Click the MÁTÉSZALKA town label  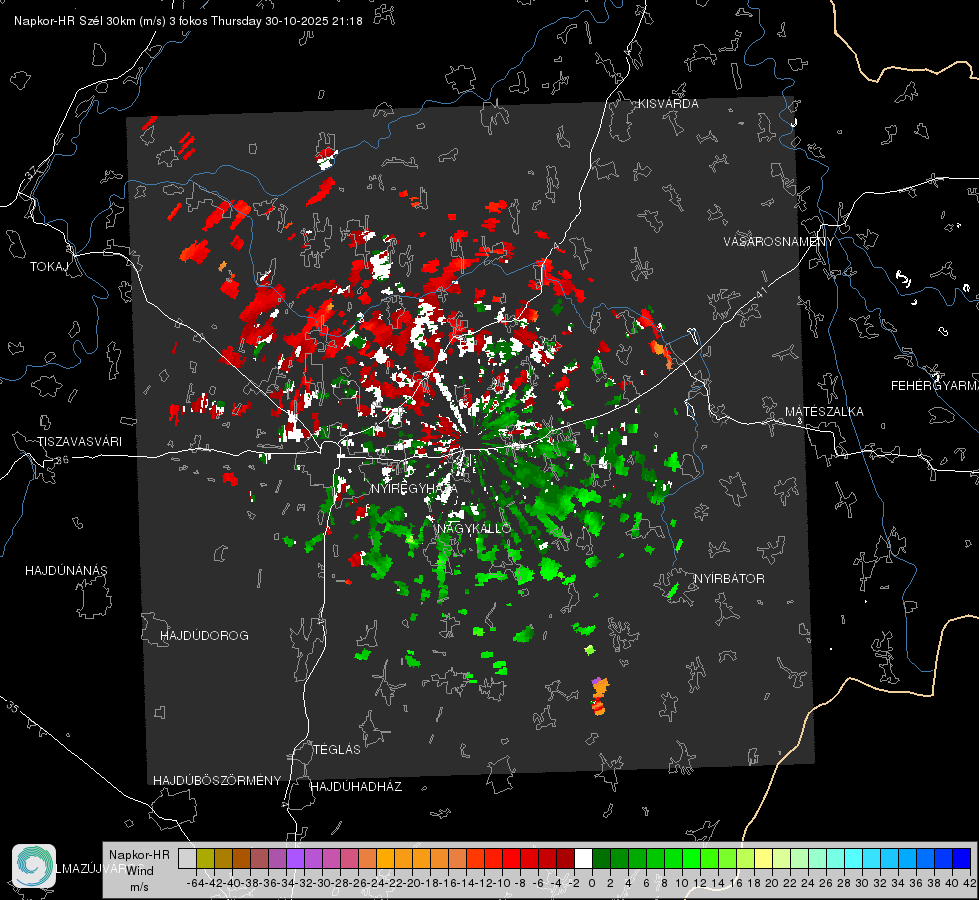(824, 412)
